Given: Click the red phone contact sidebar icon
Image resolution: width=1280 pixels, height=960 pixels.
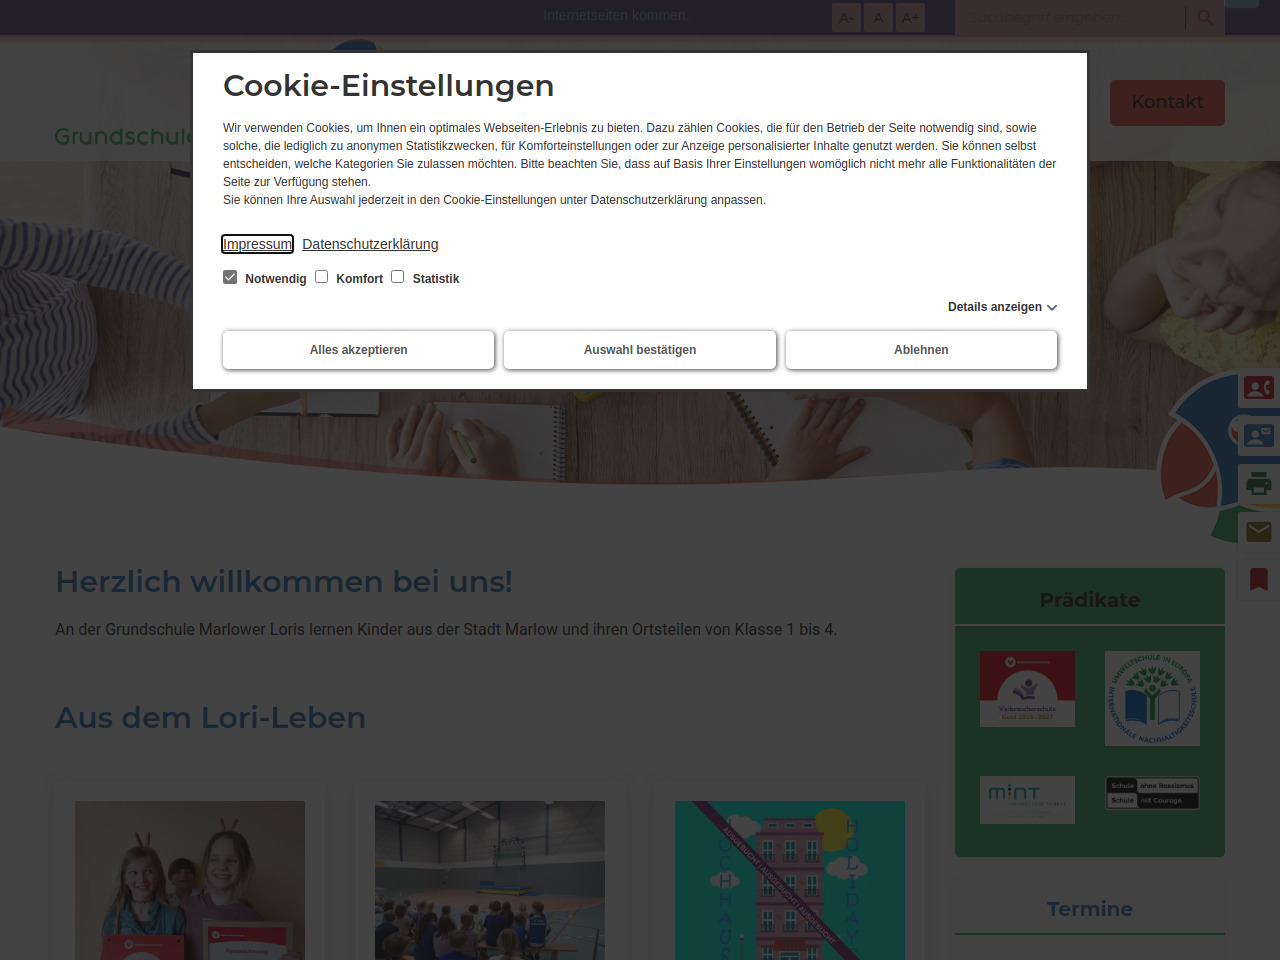Looking at the screenshot, I should [1258, 387].
